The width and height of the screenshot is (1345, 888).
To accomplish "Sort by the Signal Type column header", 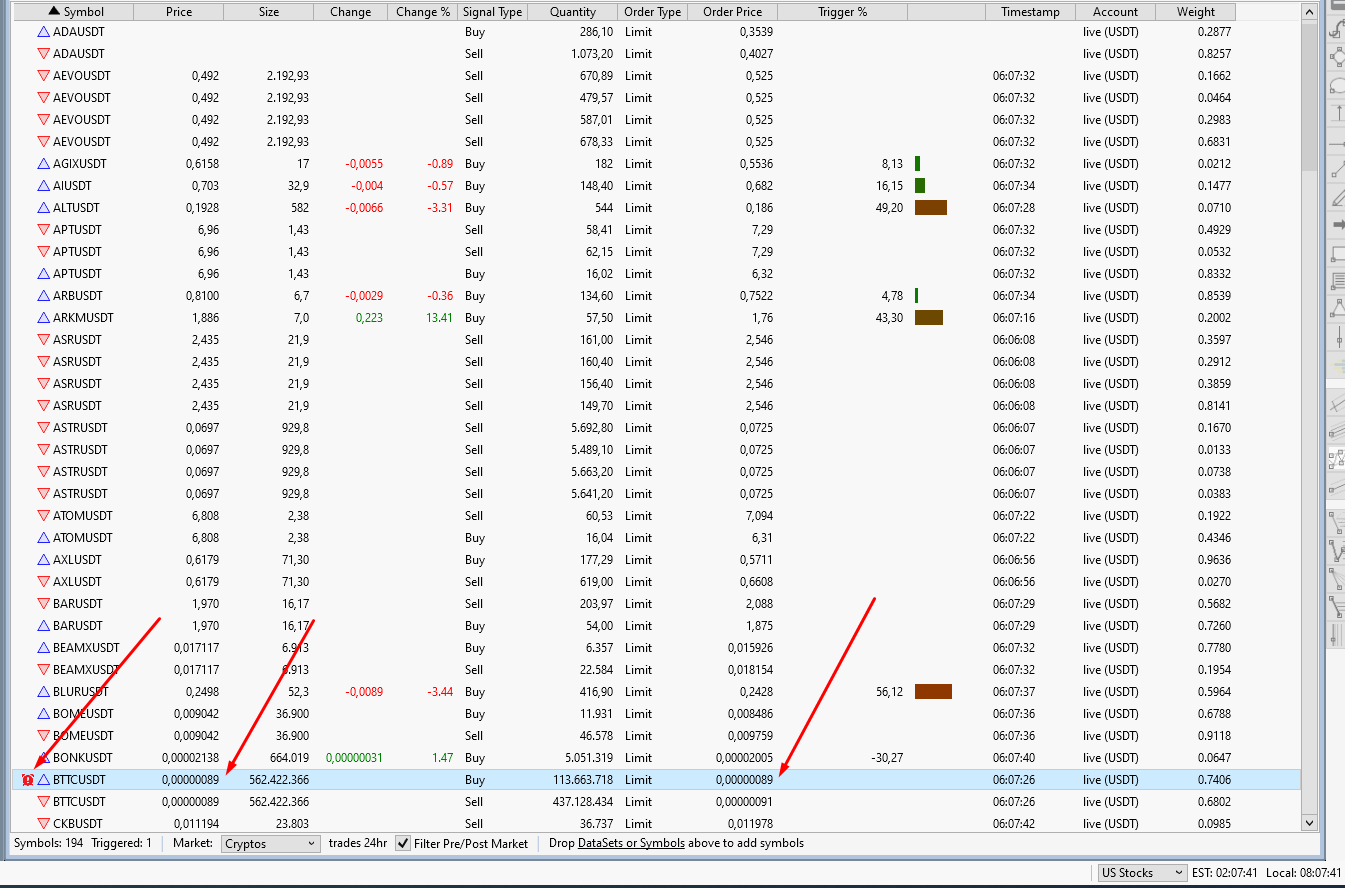I will (x=492, y=12).
